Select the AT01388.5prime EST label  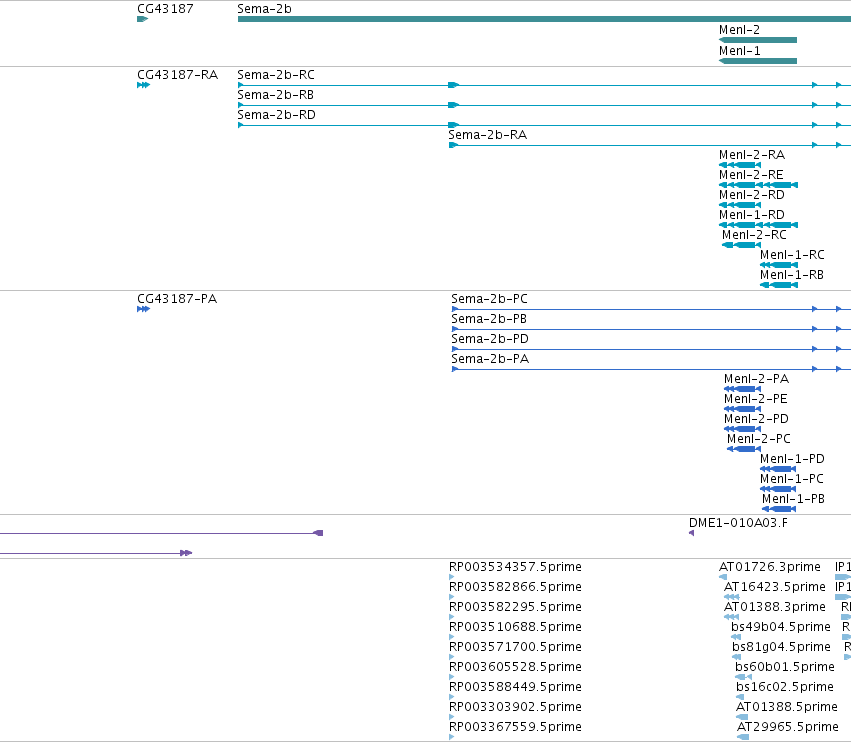coord(787,707)
